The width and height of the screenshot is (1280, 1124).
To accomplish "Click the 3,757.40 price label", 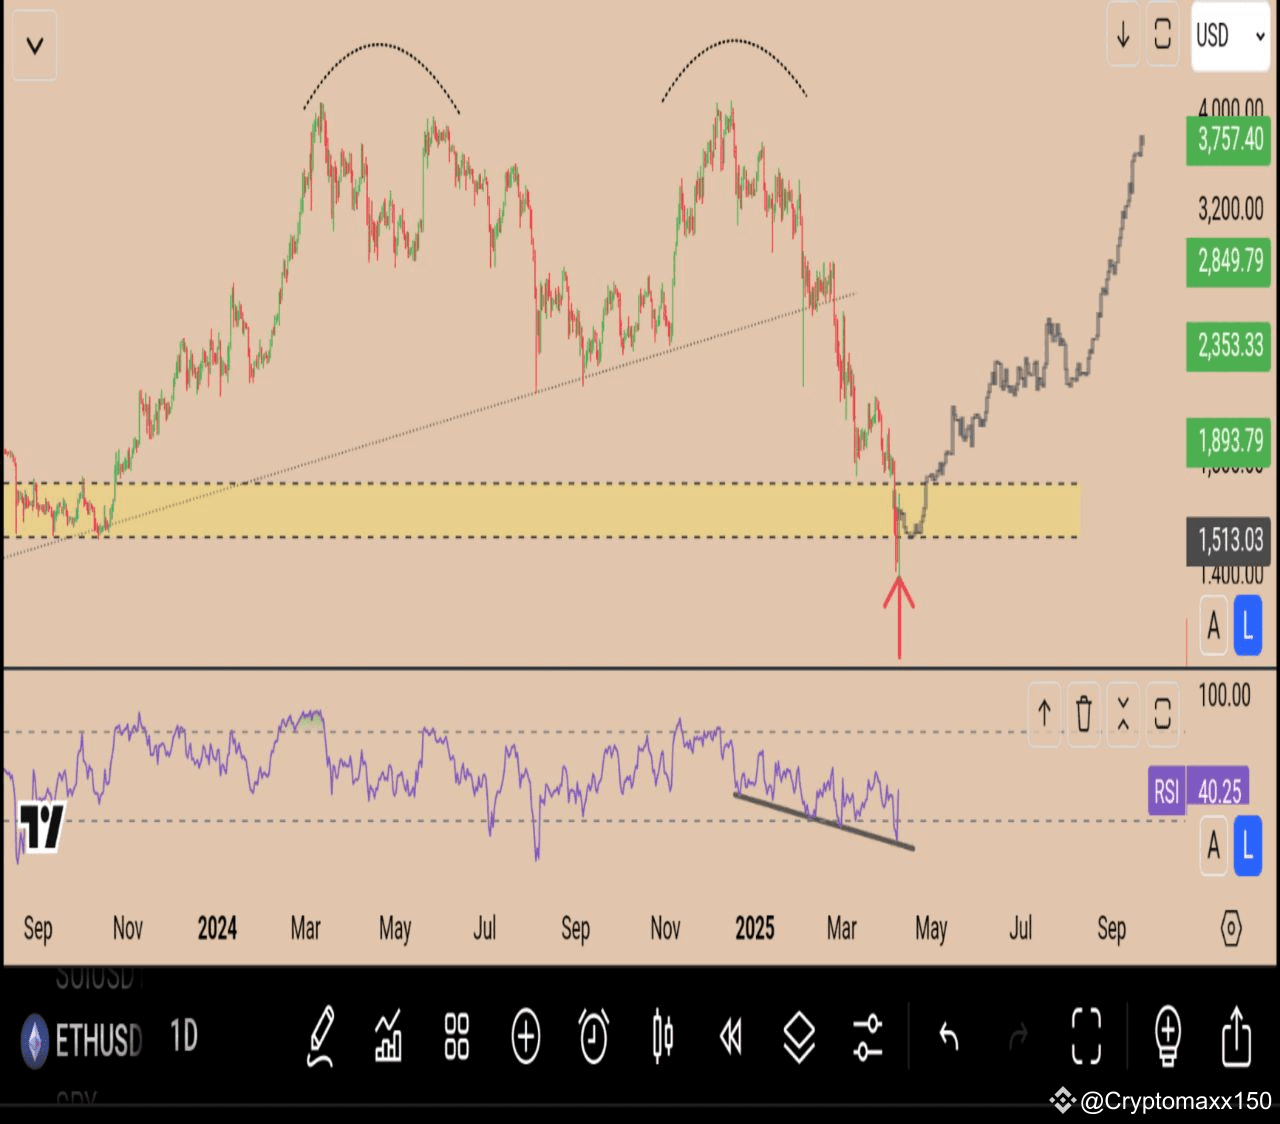I will (1229, 140).
